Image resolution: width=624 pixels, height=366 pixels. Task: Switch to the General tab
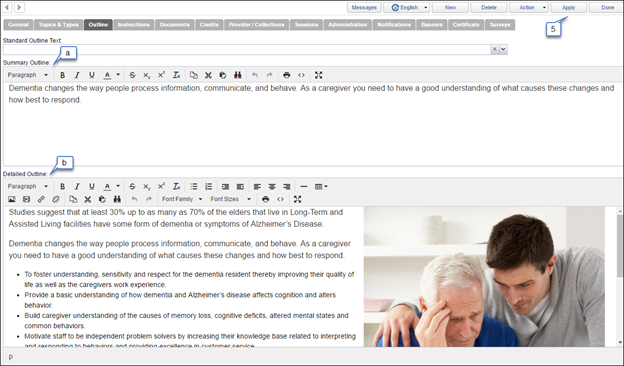pyautogui.click(x=18, y=25)
